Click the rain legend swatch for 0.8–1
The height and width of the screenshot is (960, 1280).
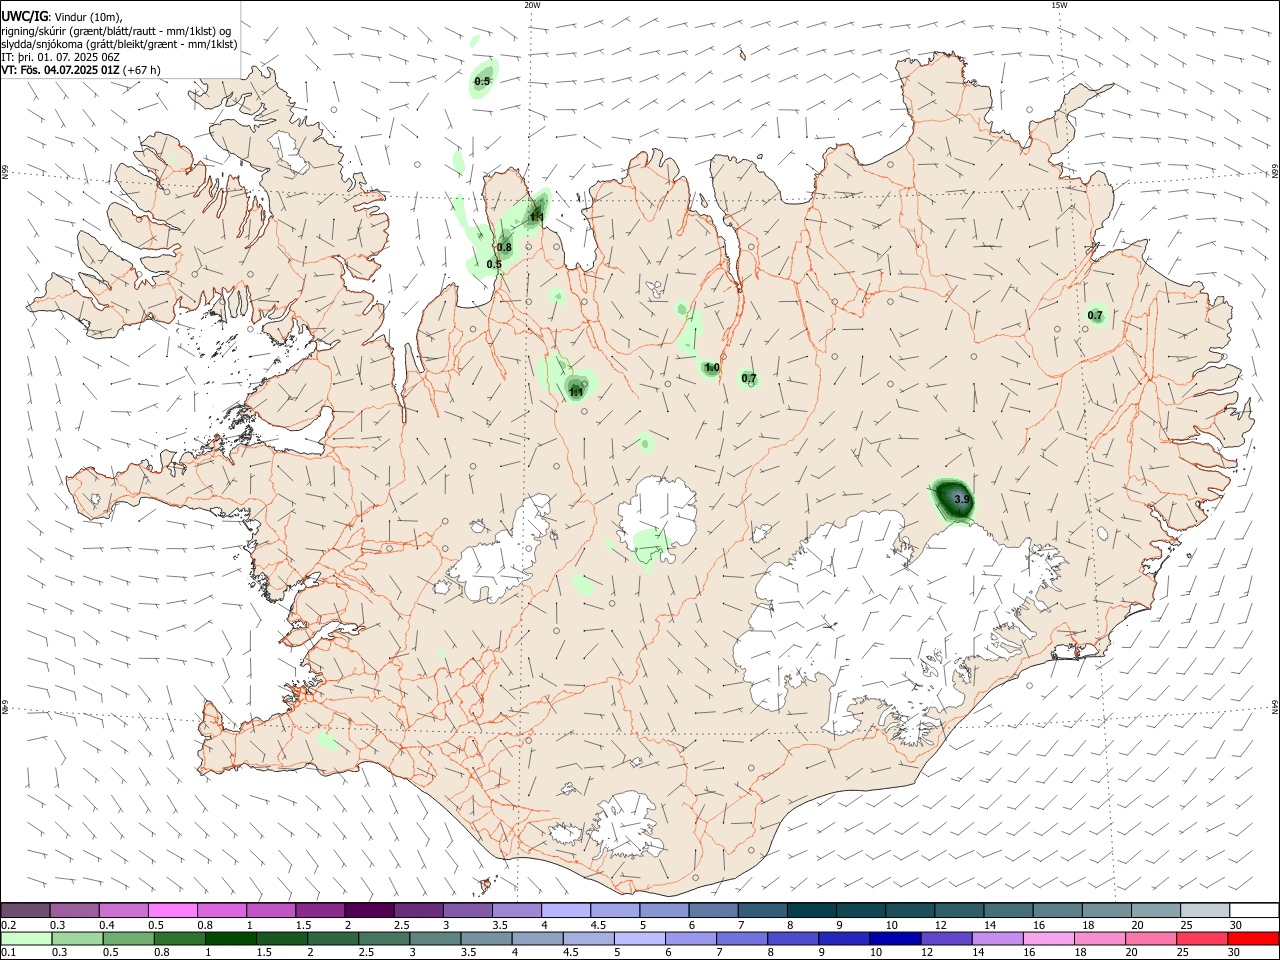coord(179,938)
